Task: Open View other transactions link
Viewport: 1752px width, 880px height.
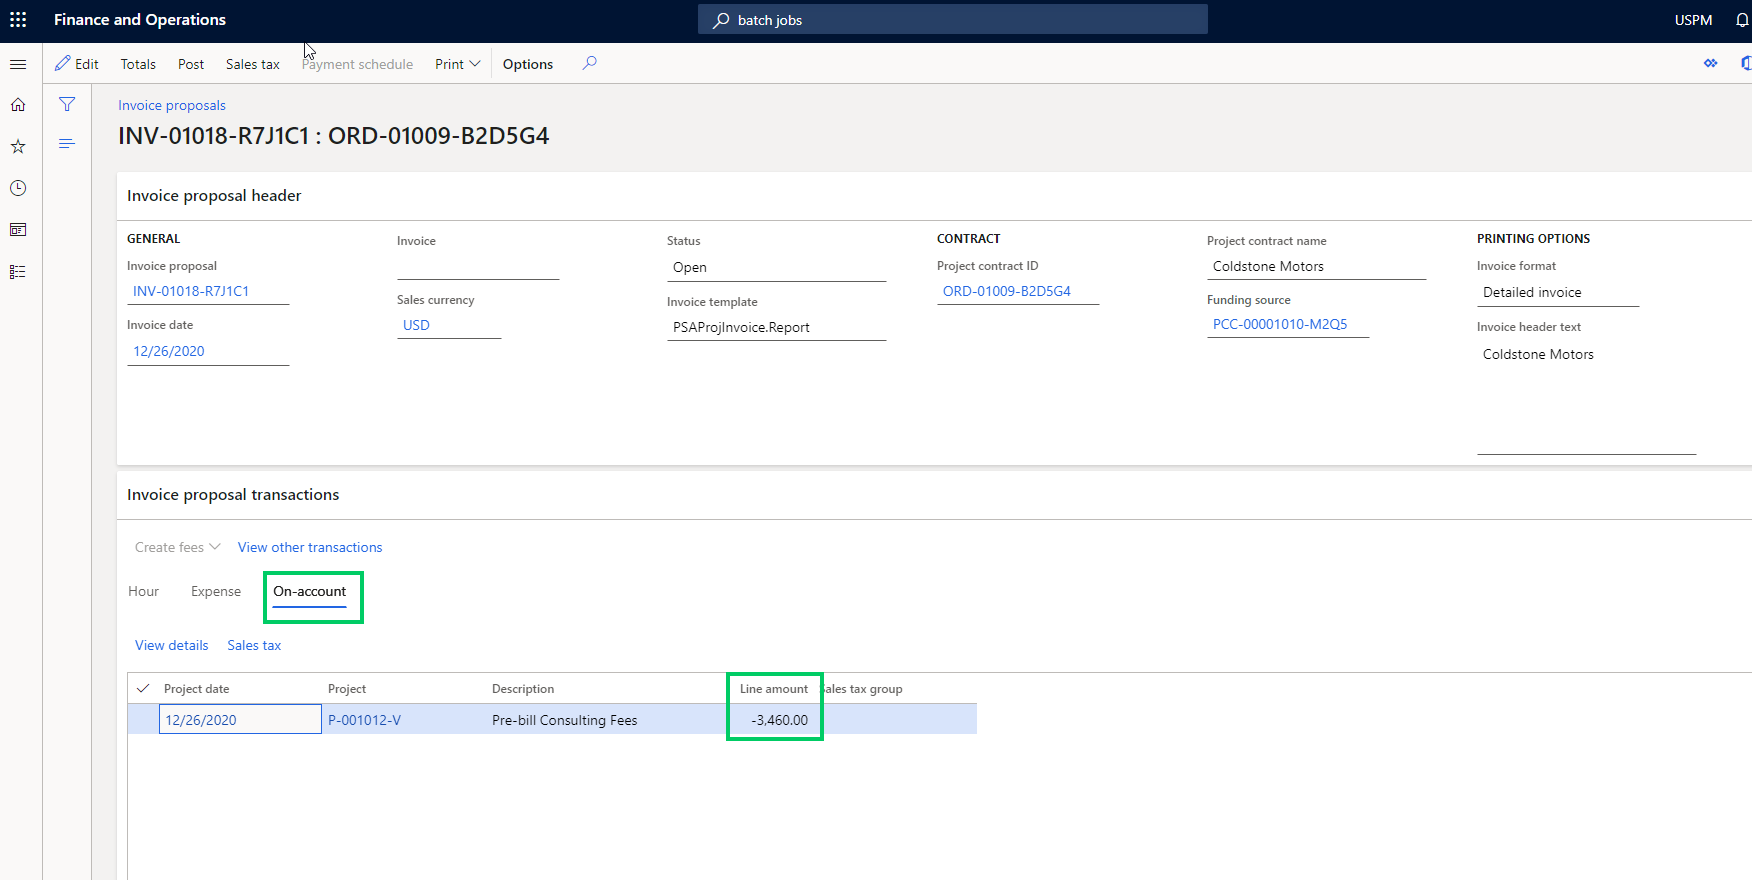Action: tap(310, 547)
